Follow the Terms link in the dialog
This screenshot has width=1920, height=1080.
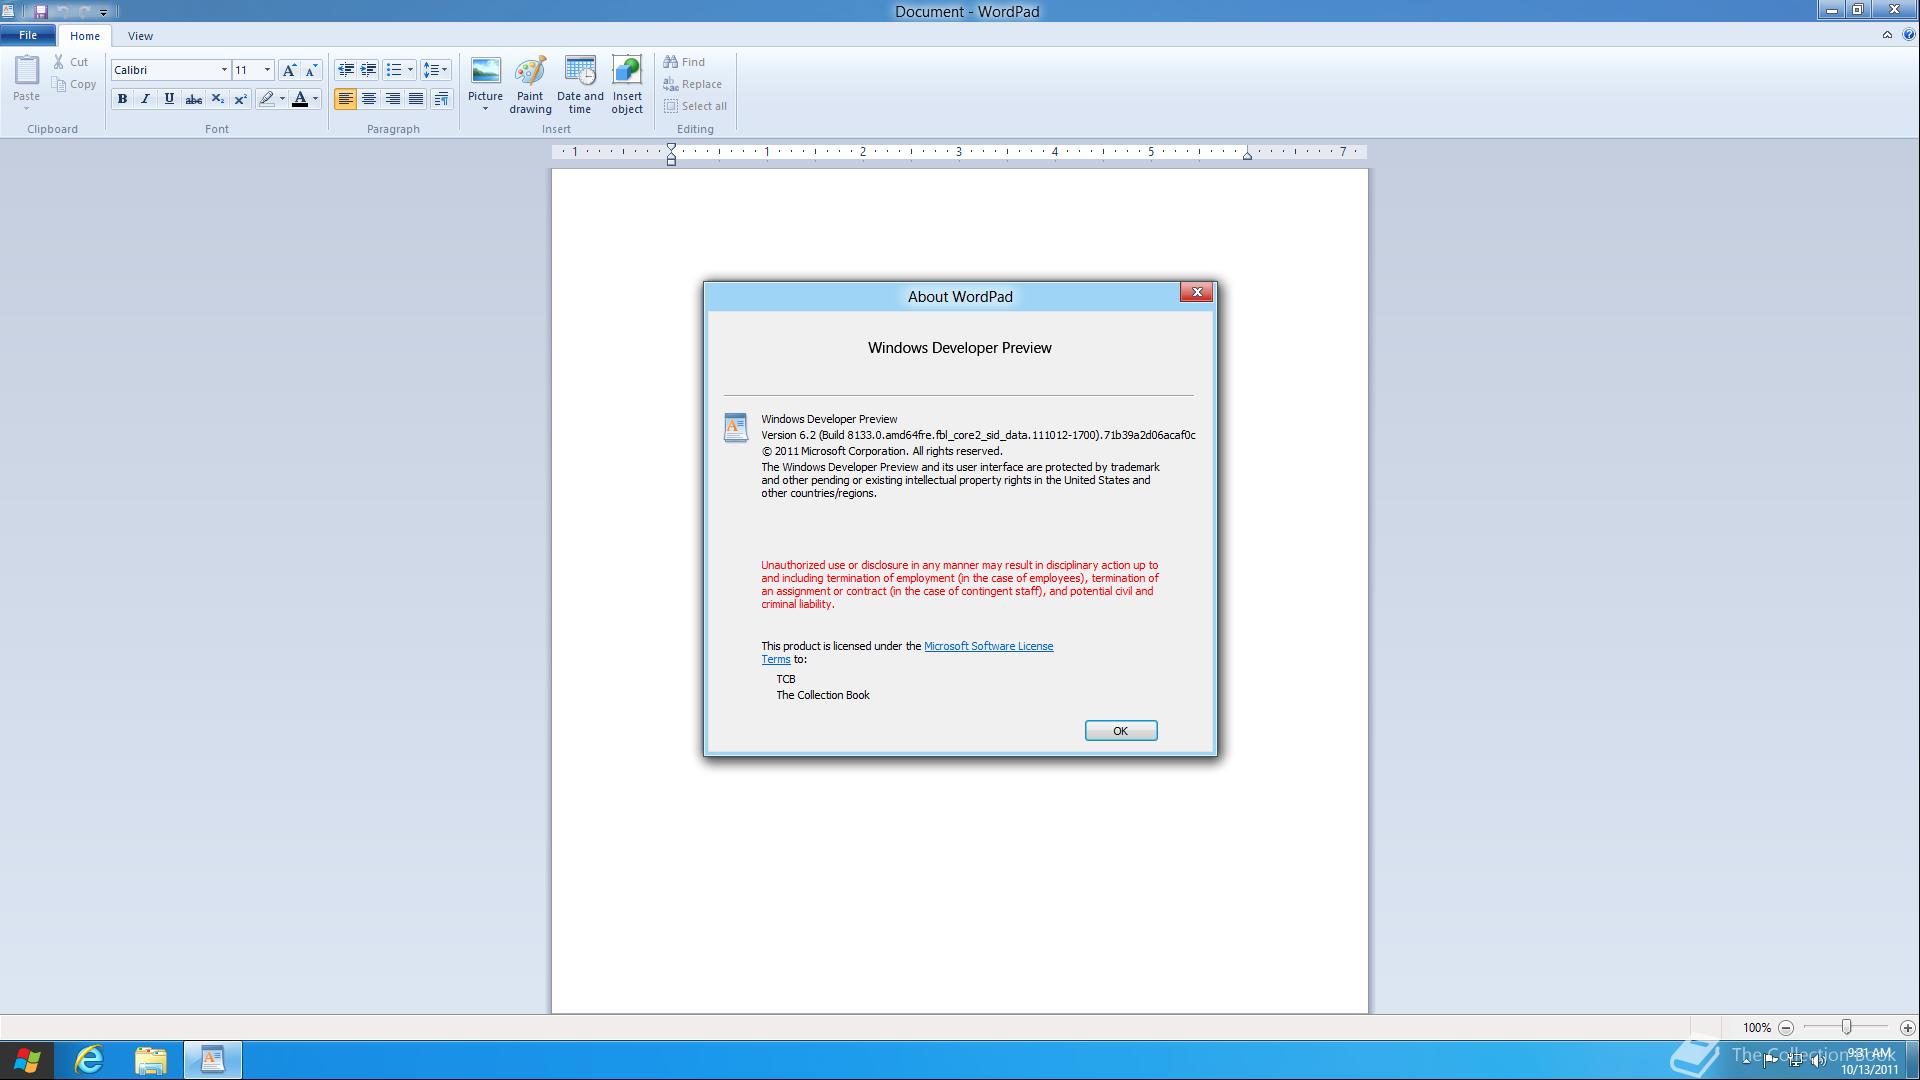pos(776,660)
